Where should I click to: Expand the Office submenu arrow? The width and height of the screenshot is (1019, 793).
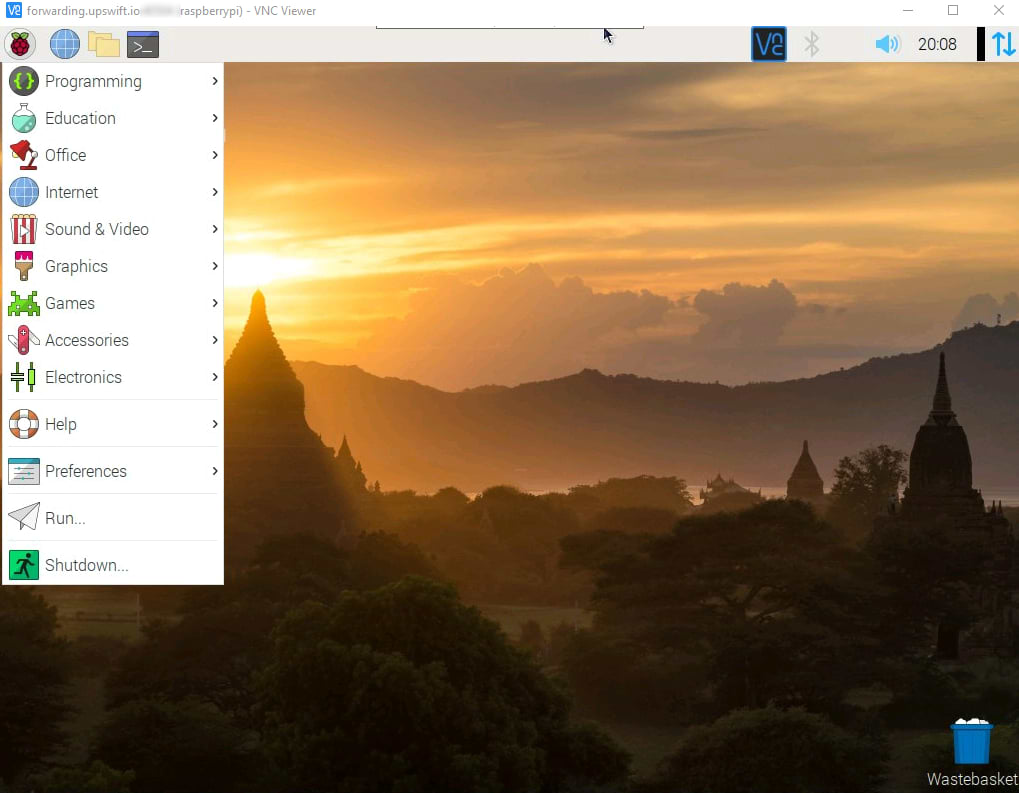pos(214,155)
